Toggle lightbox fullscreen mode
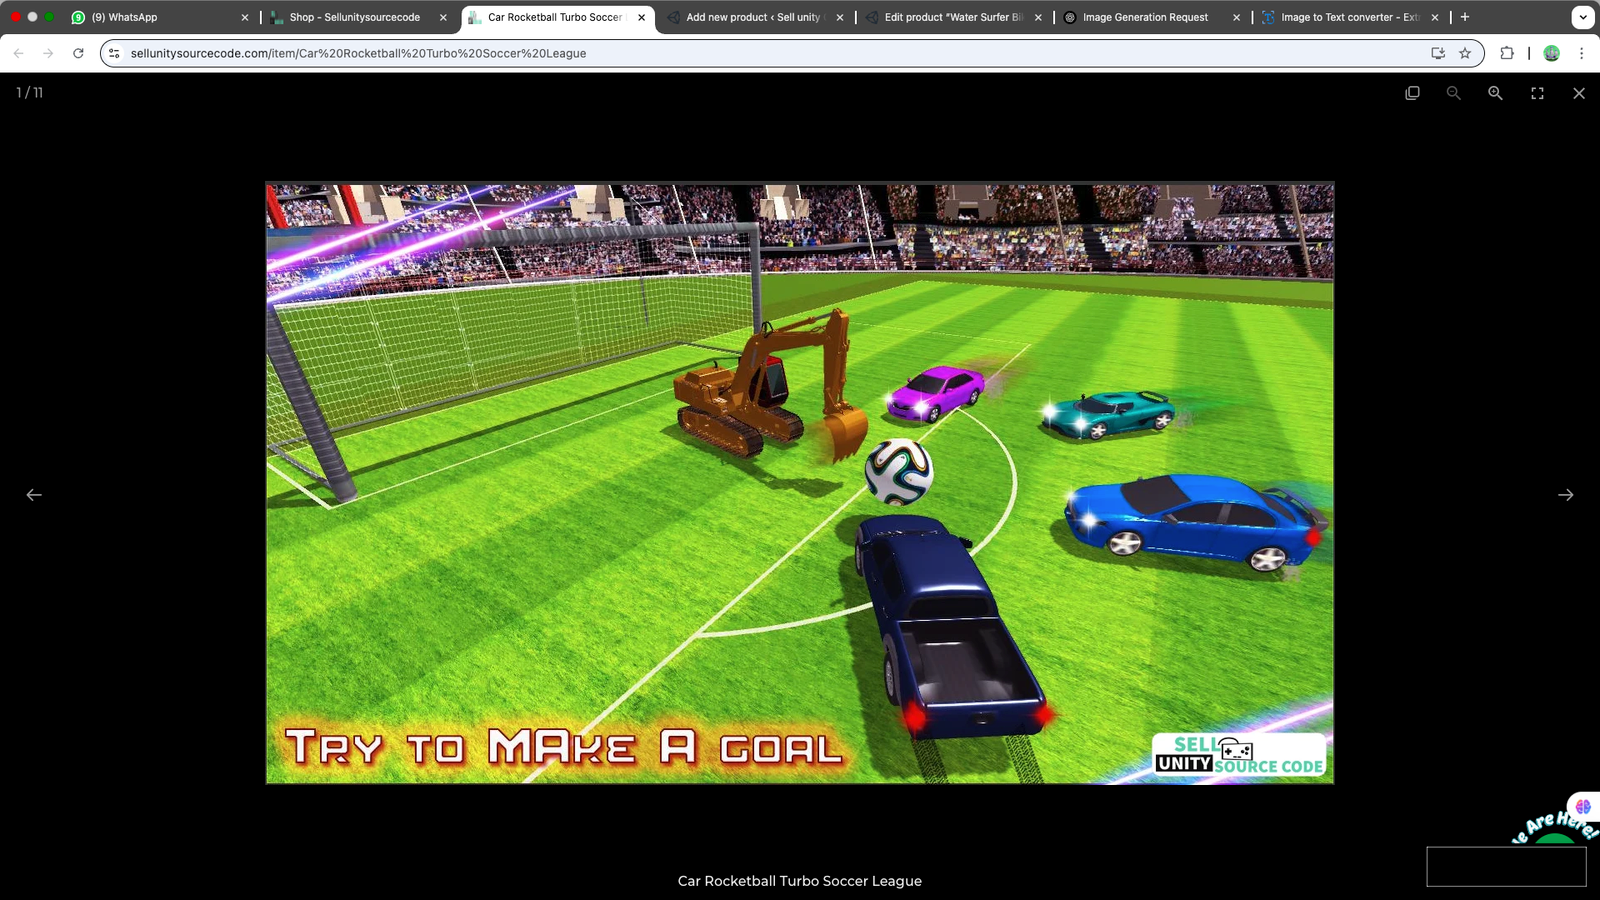The width and height of the screenshot is (1600, 900). (x=1537, y=93)
